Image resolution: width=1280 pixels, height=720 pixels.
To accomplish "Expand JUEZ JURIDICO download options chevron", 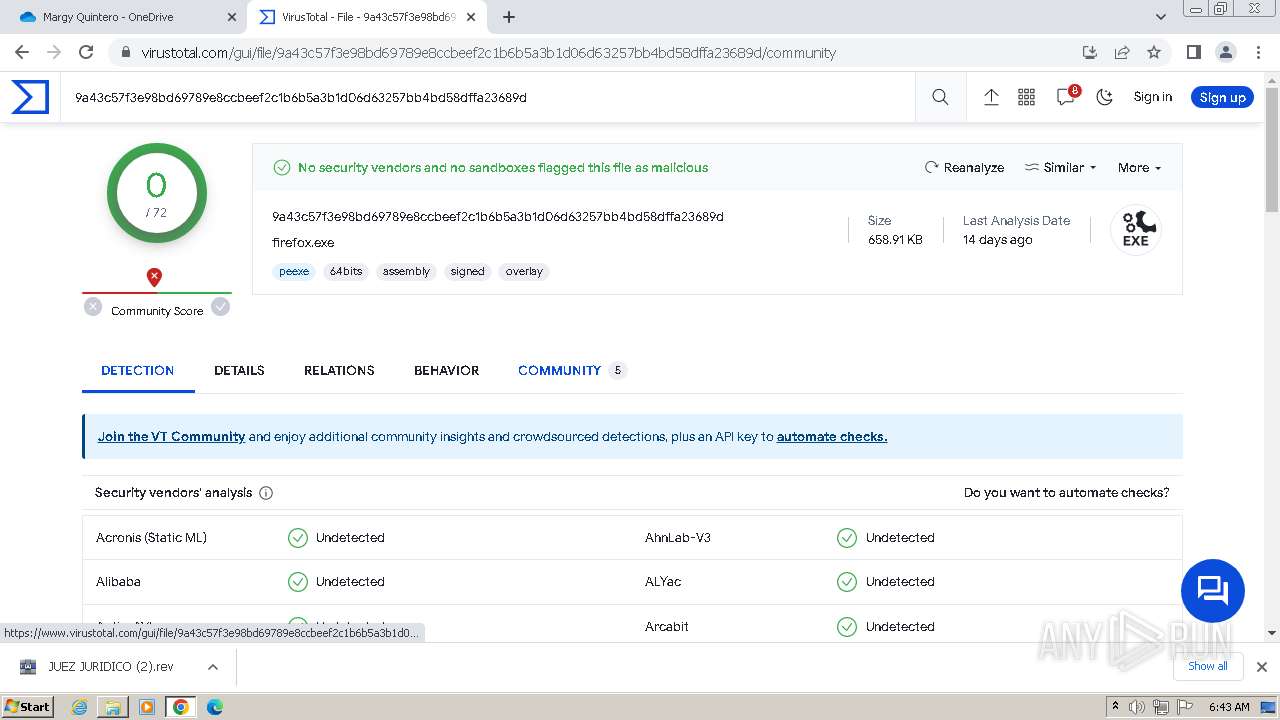I will [212, 667].
